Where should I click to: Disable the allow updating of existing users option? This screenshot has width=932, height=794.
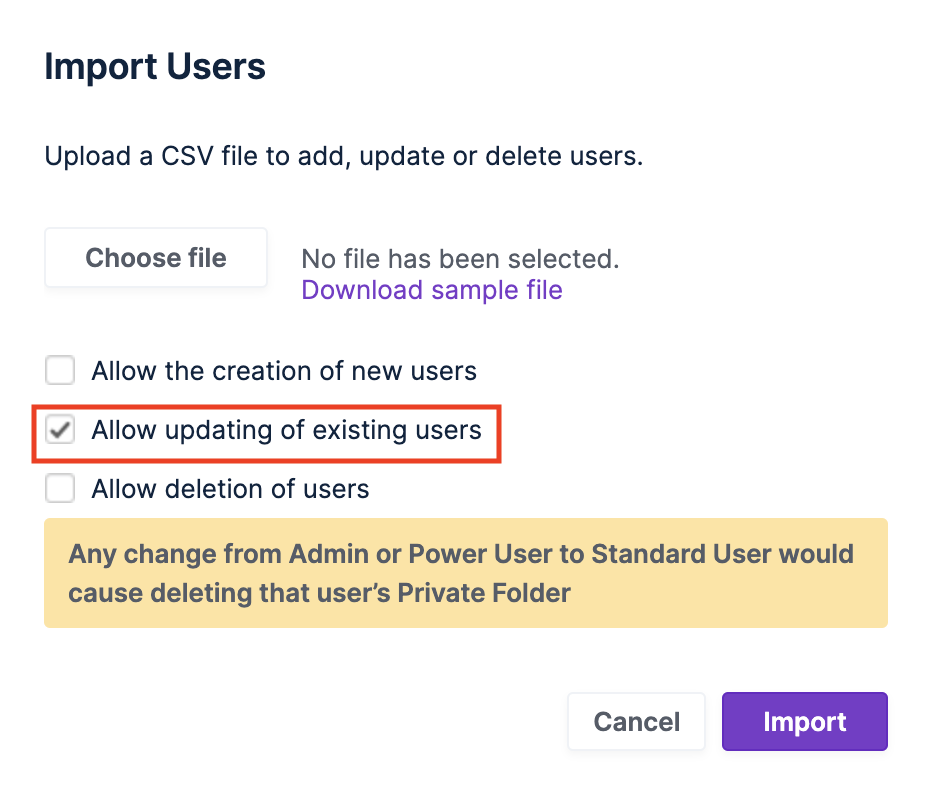pyautogui.click(x=60, y=429)
